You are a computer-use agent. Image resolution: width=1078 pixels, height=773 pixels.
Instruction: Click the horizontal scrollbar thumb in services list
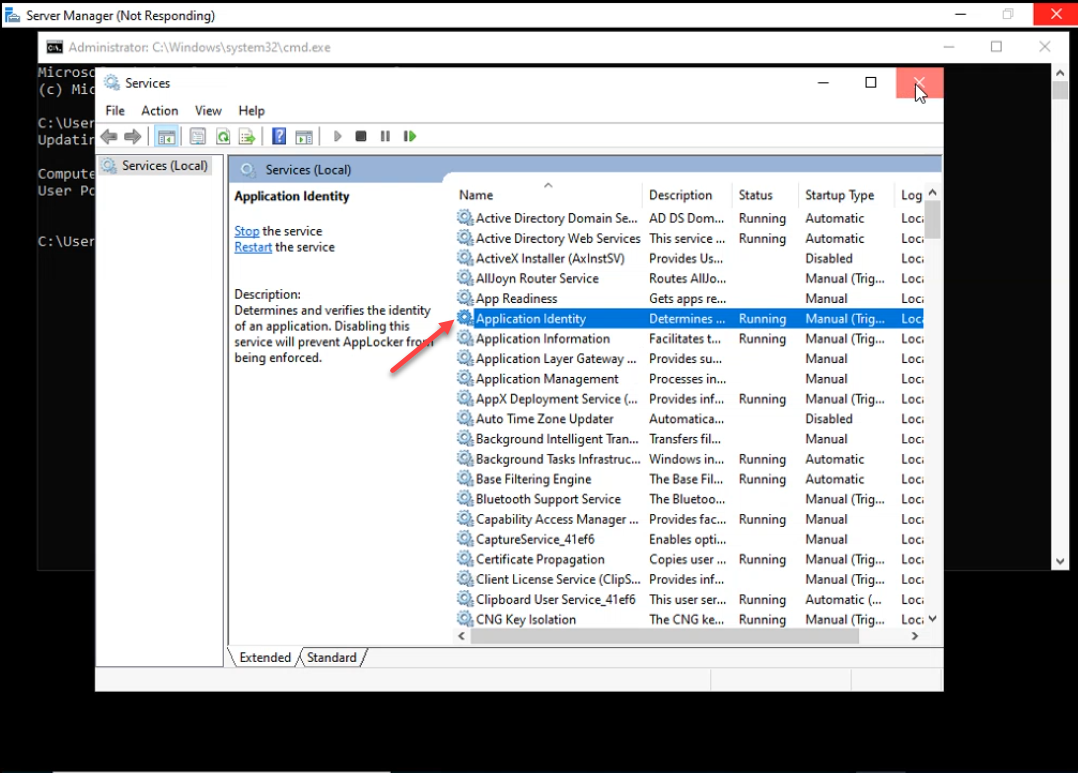point(664,636)
